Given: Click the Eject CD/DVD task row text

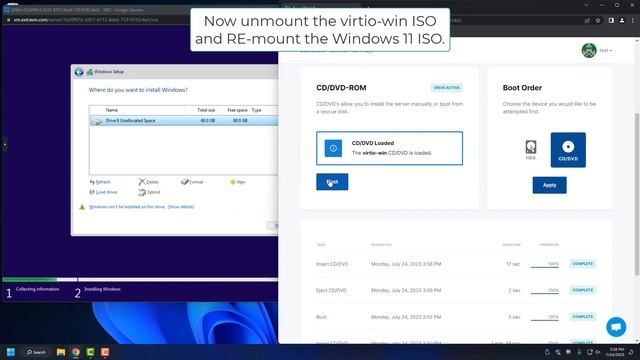Looking at the screenshot, I should pyautogui.click(x=331, y=290).
